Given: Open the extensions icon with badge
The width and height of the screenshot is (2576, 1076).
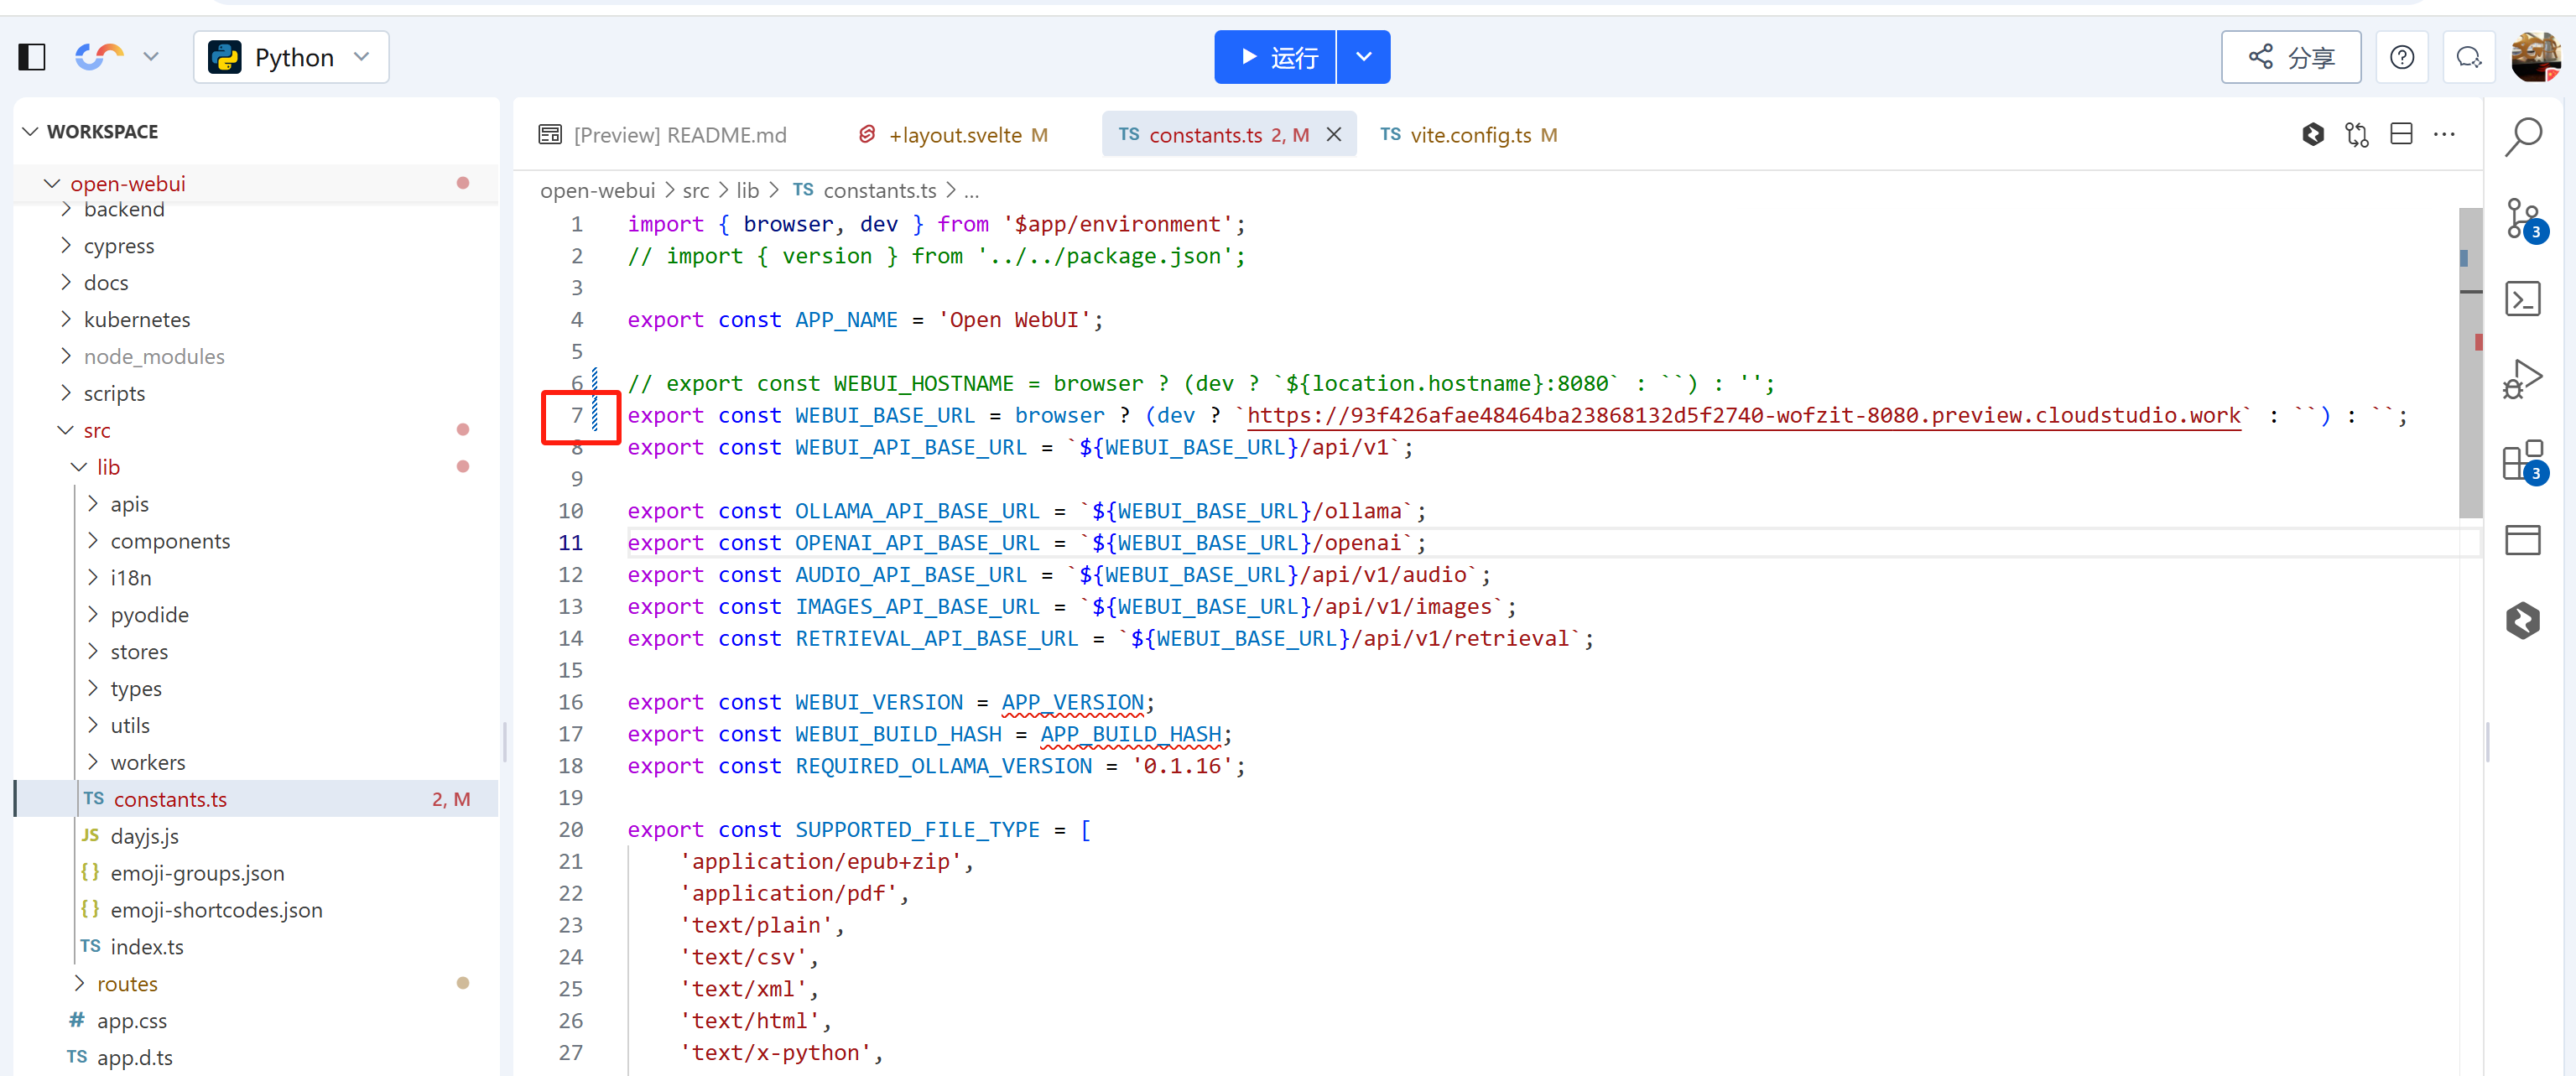Looking at the screenshot, I should [x=2523, y=461].
